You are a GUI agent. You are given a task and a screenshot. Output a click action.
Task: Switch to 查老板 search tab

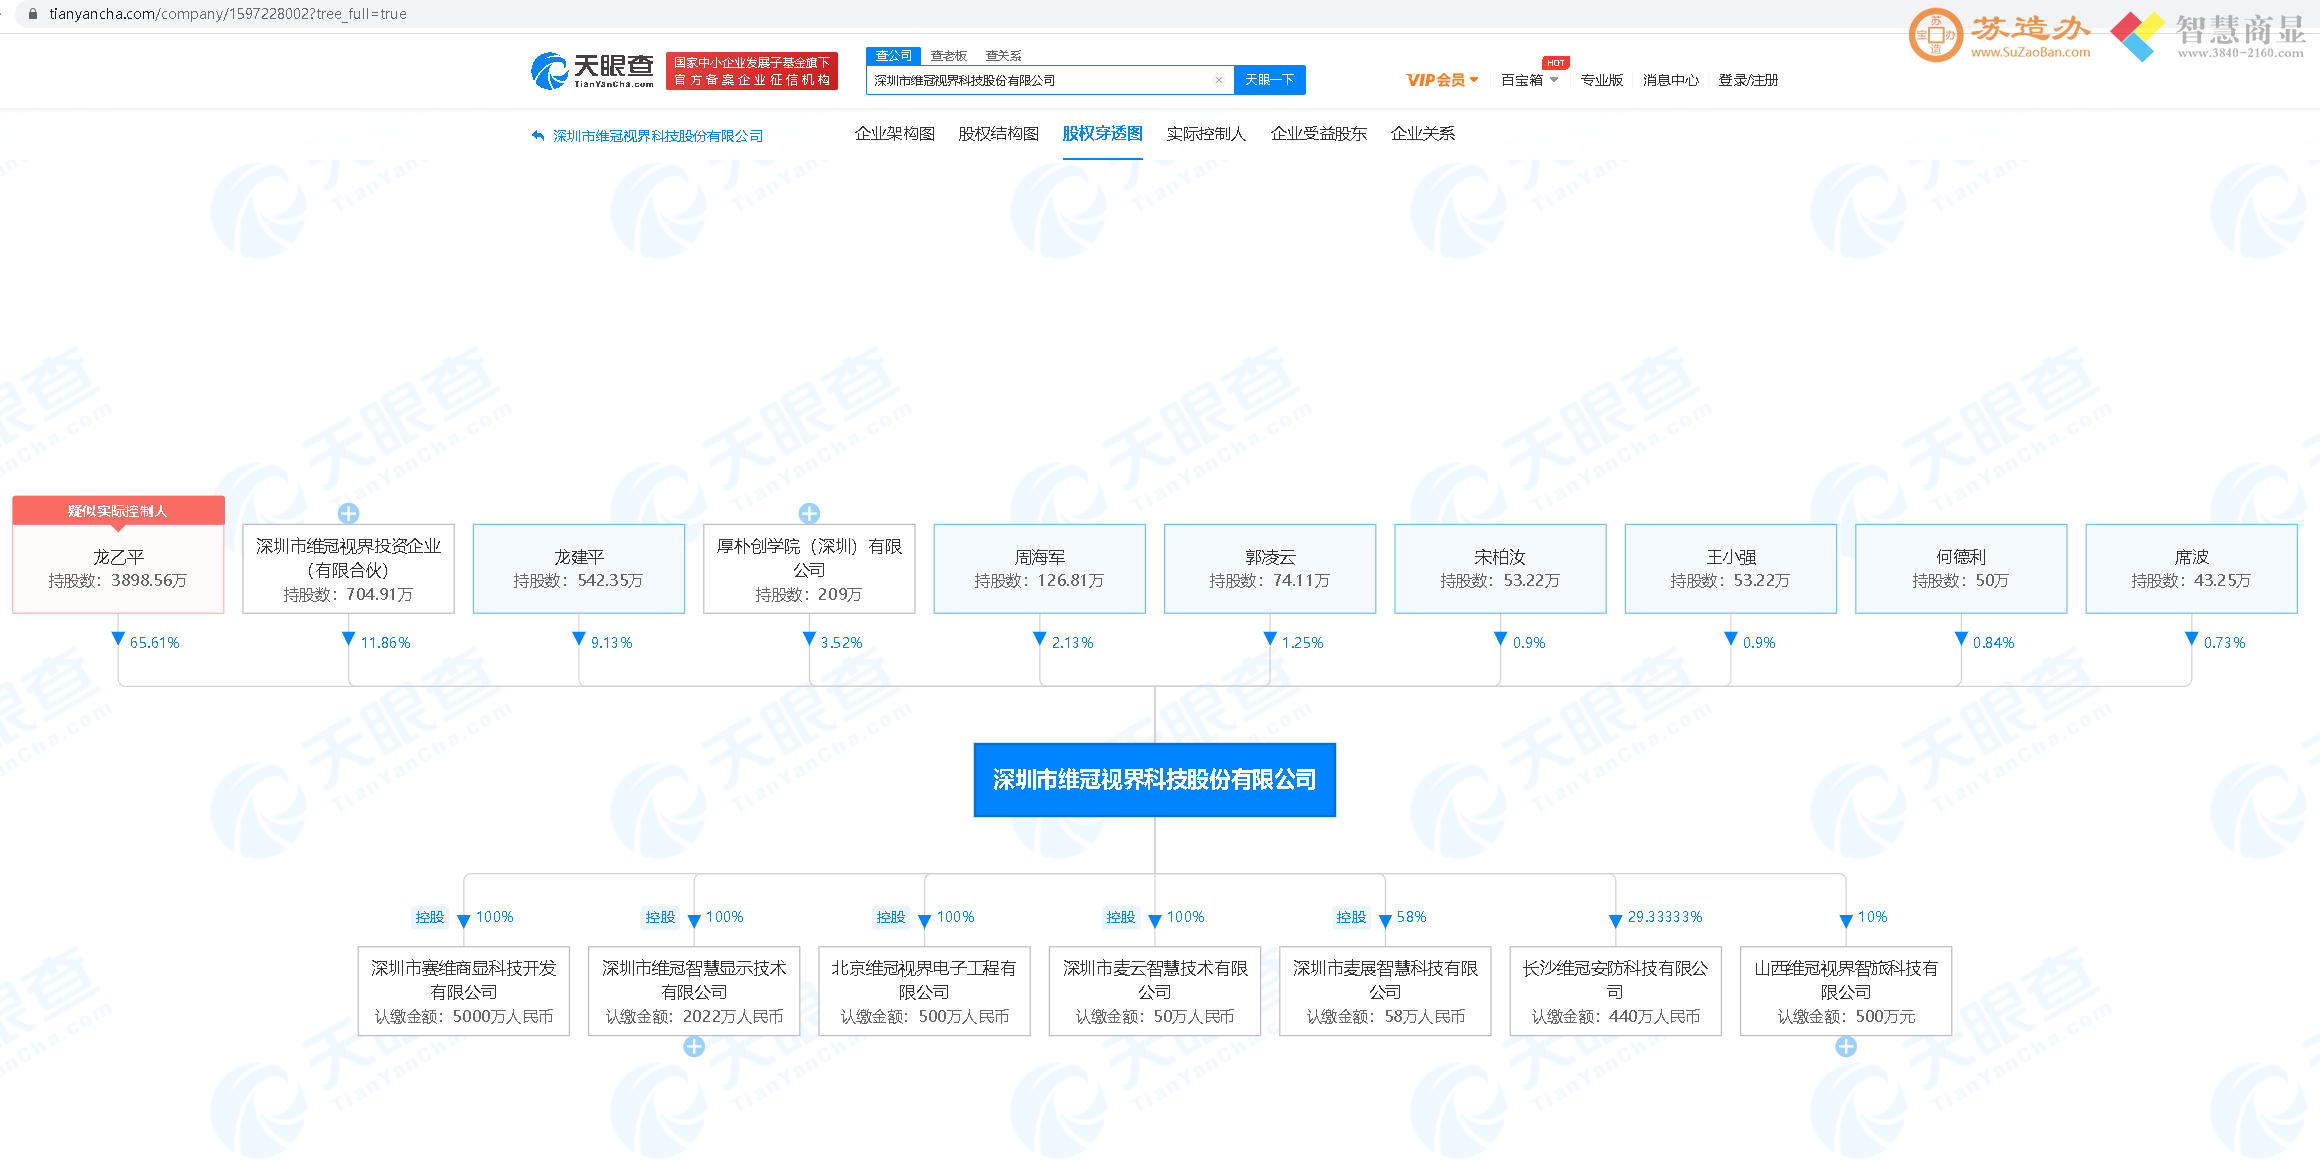[948, 56]
